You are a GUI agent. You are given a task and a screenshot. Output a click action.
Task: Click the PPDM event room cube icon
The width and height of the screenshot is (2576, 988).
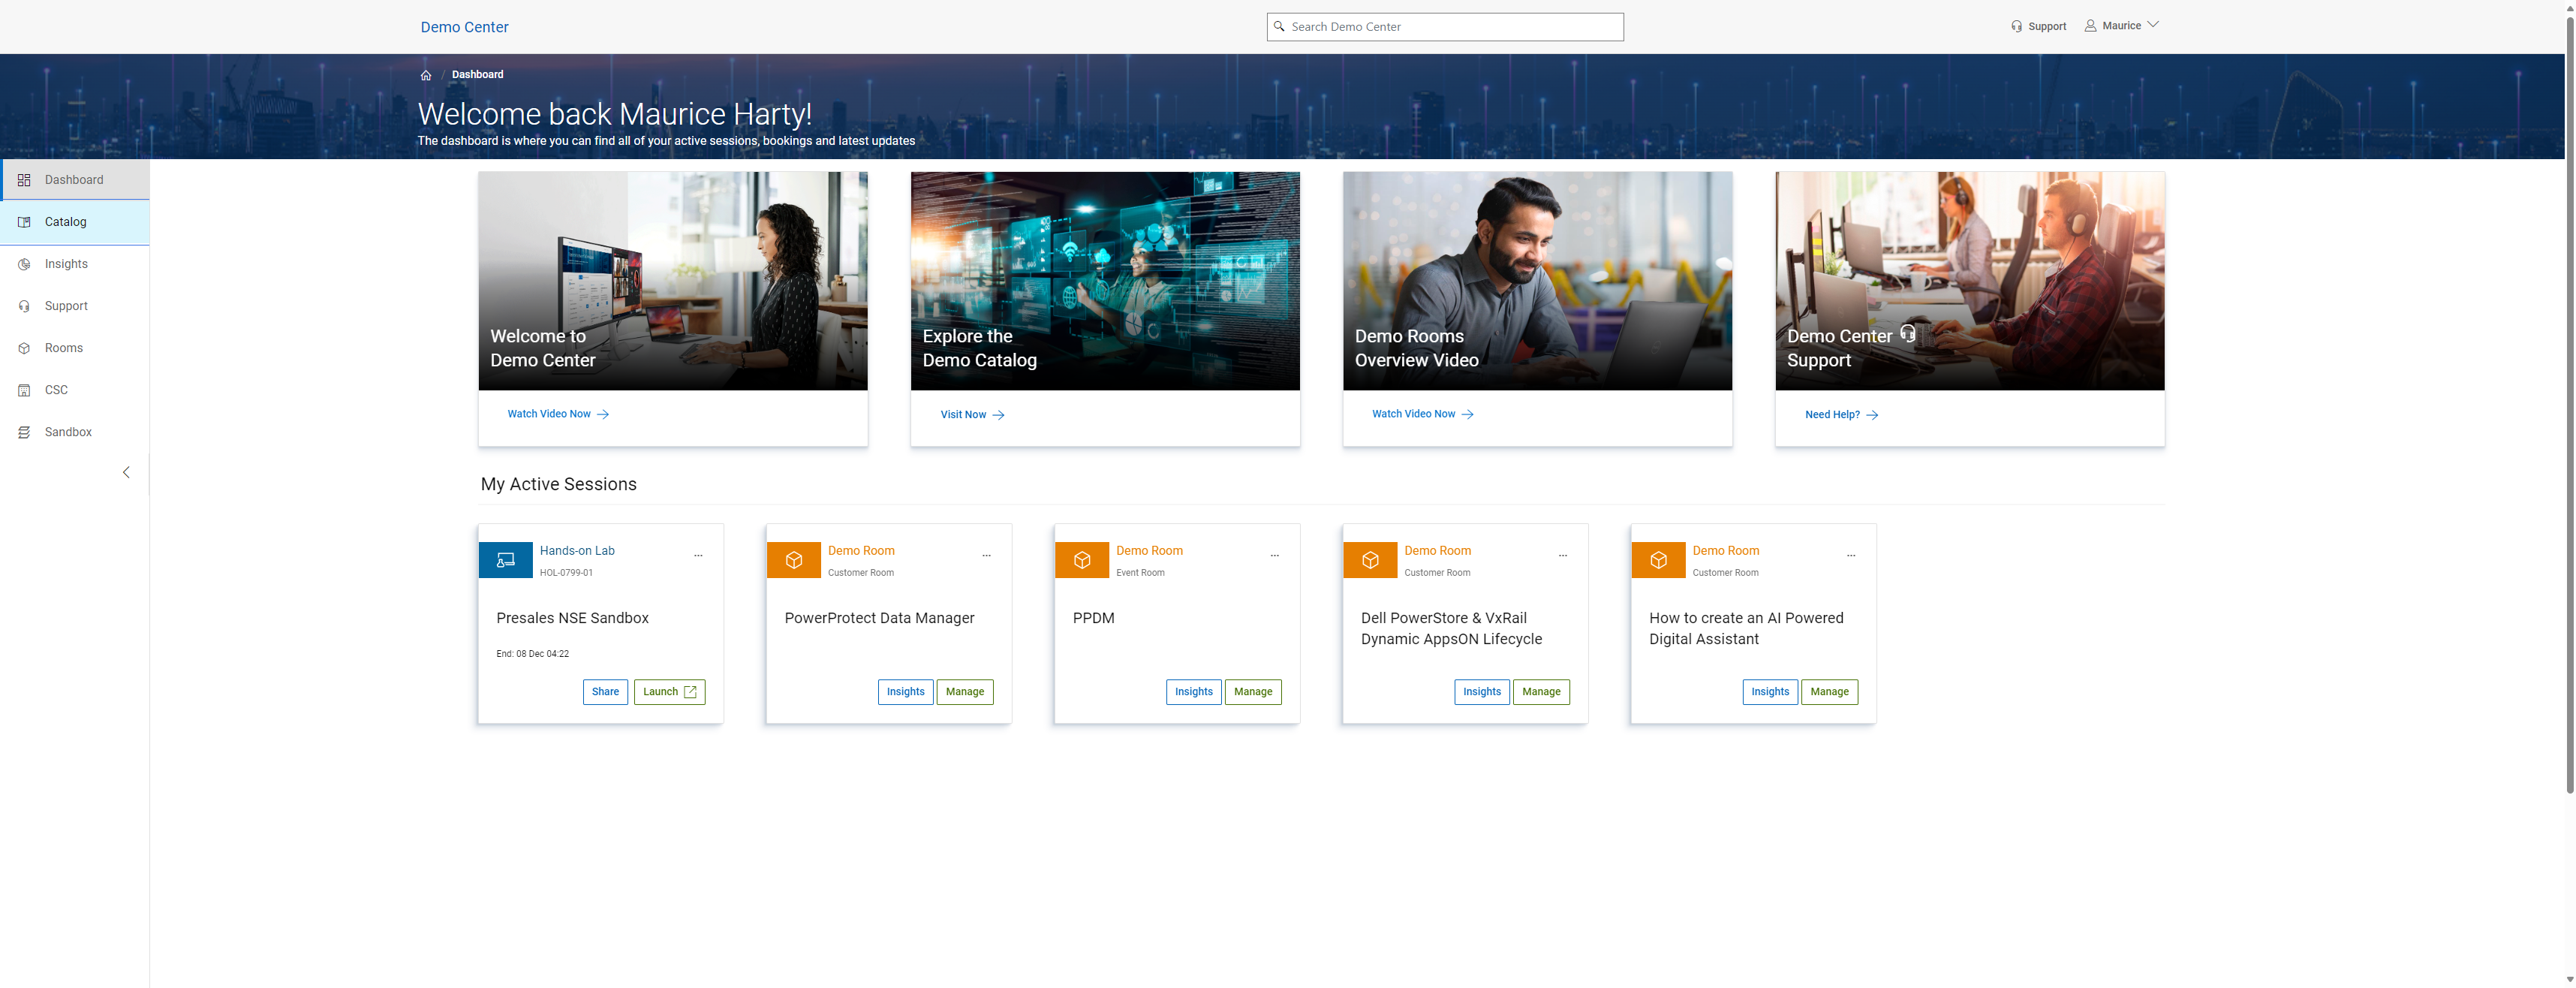(x=1081, y=560)
